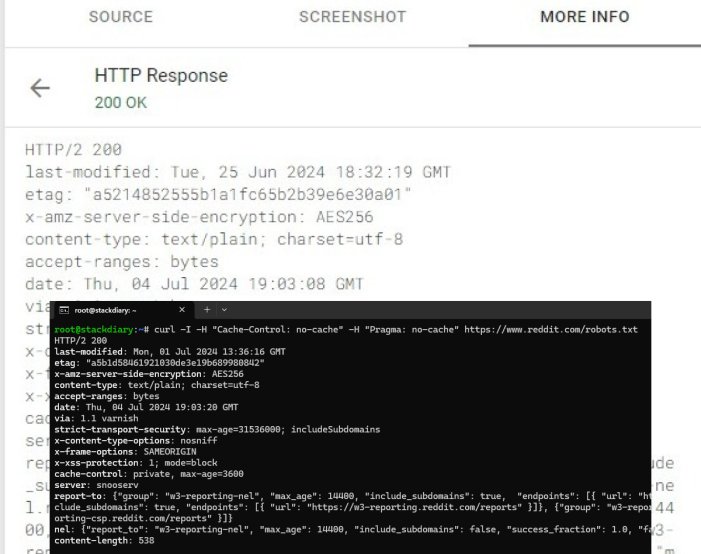The width and height of the screenshot is (701, 554).
Task: Click the curl command line in terminal
Action: (x=346, y=330)
